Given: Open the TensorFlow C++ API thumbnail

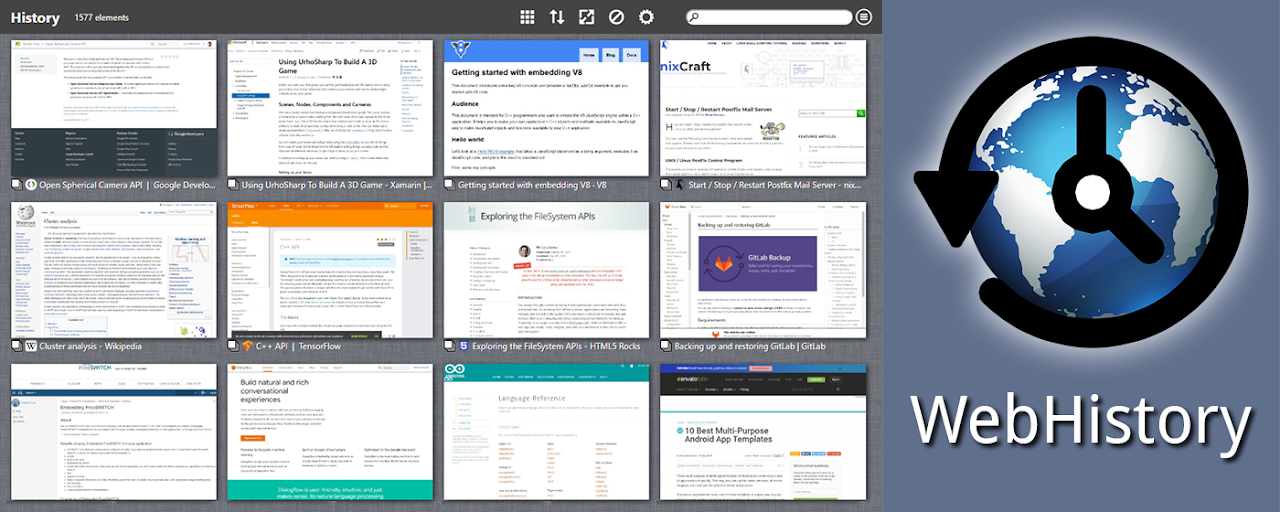Looking at the screenshot, I should [x=330, y=270].
